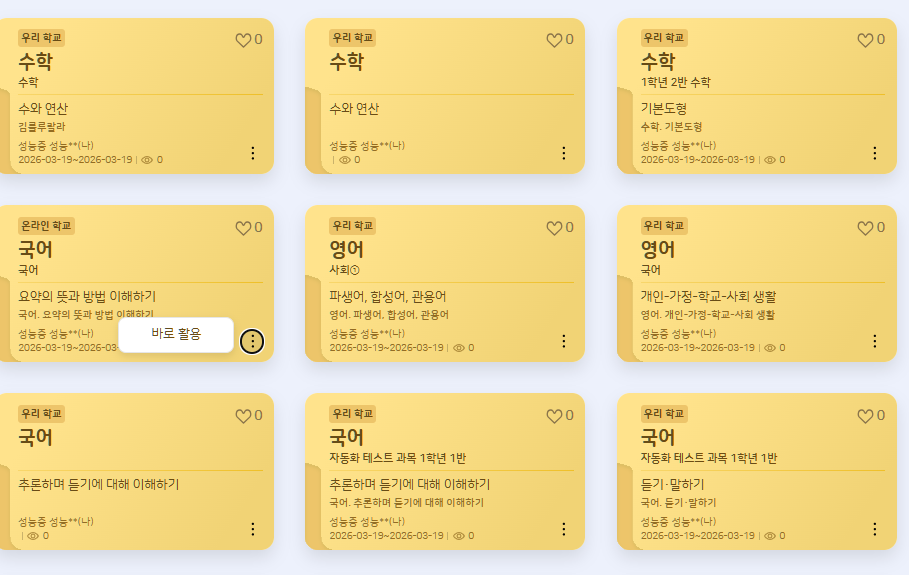Click view-count eye icon on 기본도형 card
The width and height of the screenshot is (909, 575).
pos(770,160)
